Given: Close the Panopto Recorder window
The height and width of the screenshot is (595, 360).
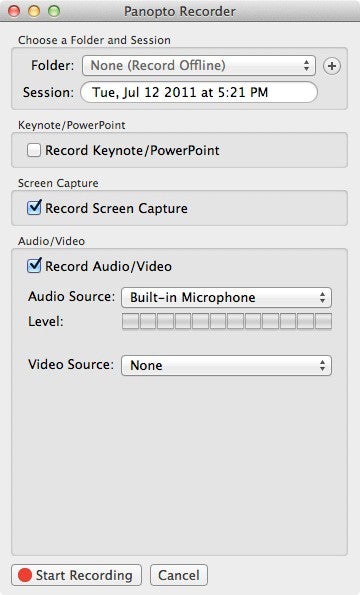Looking at the screenshot, I should (14, 11).
